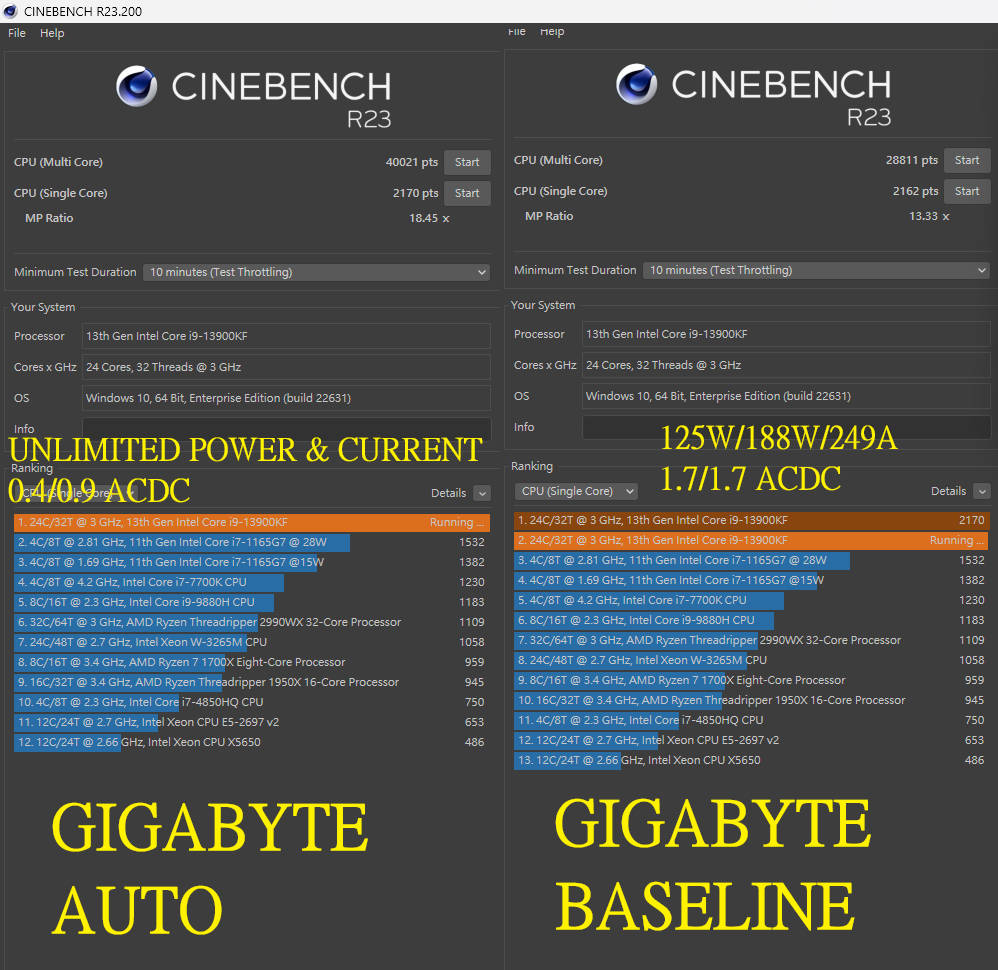Click the left Info input field

click(286, 426)
